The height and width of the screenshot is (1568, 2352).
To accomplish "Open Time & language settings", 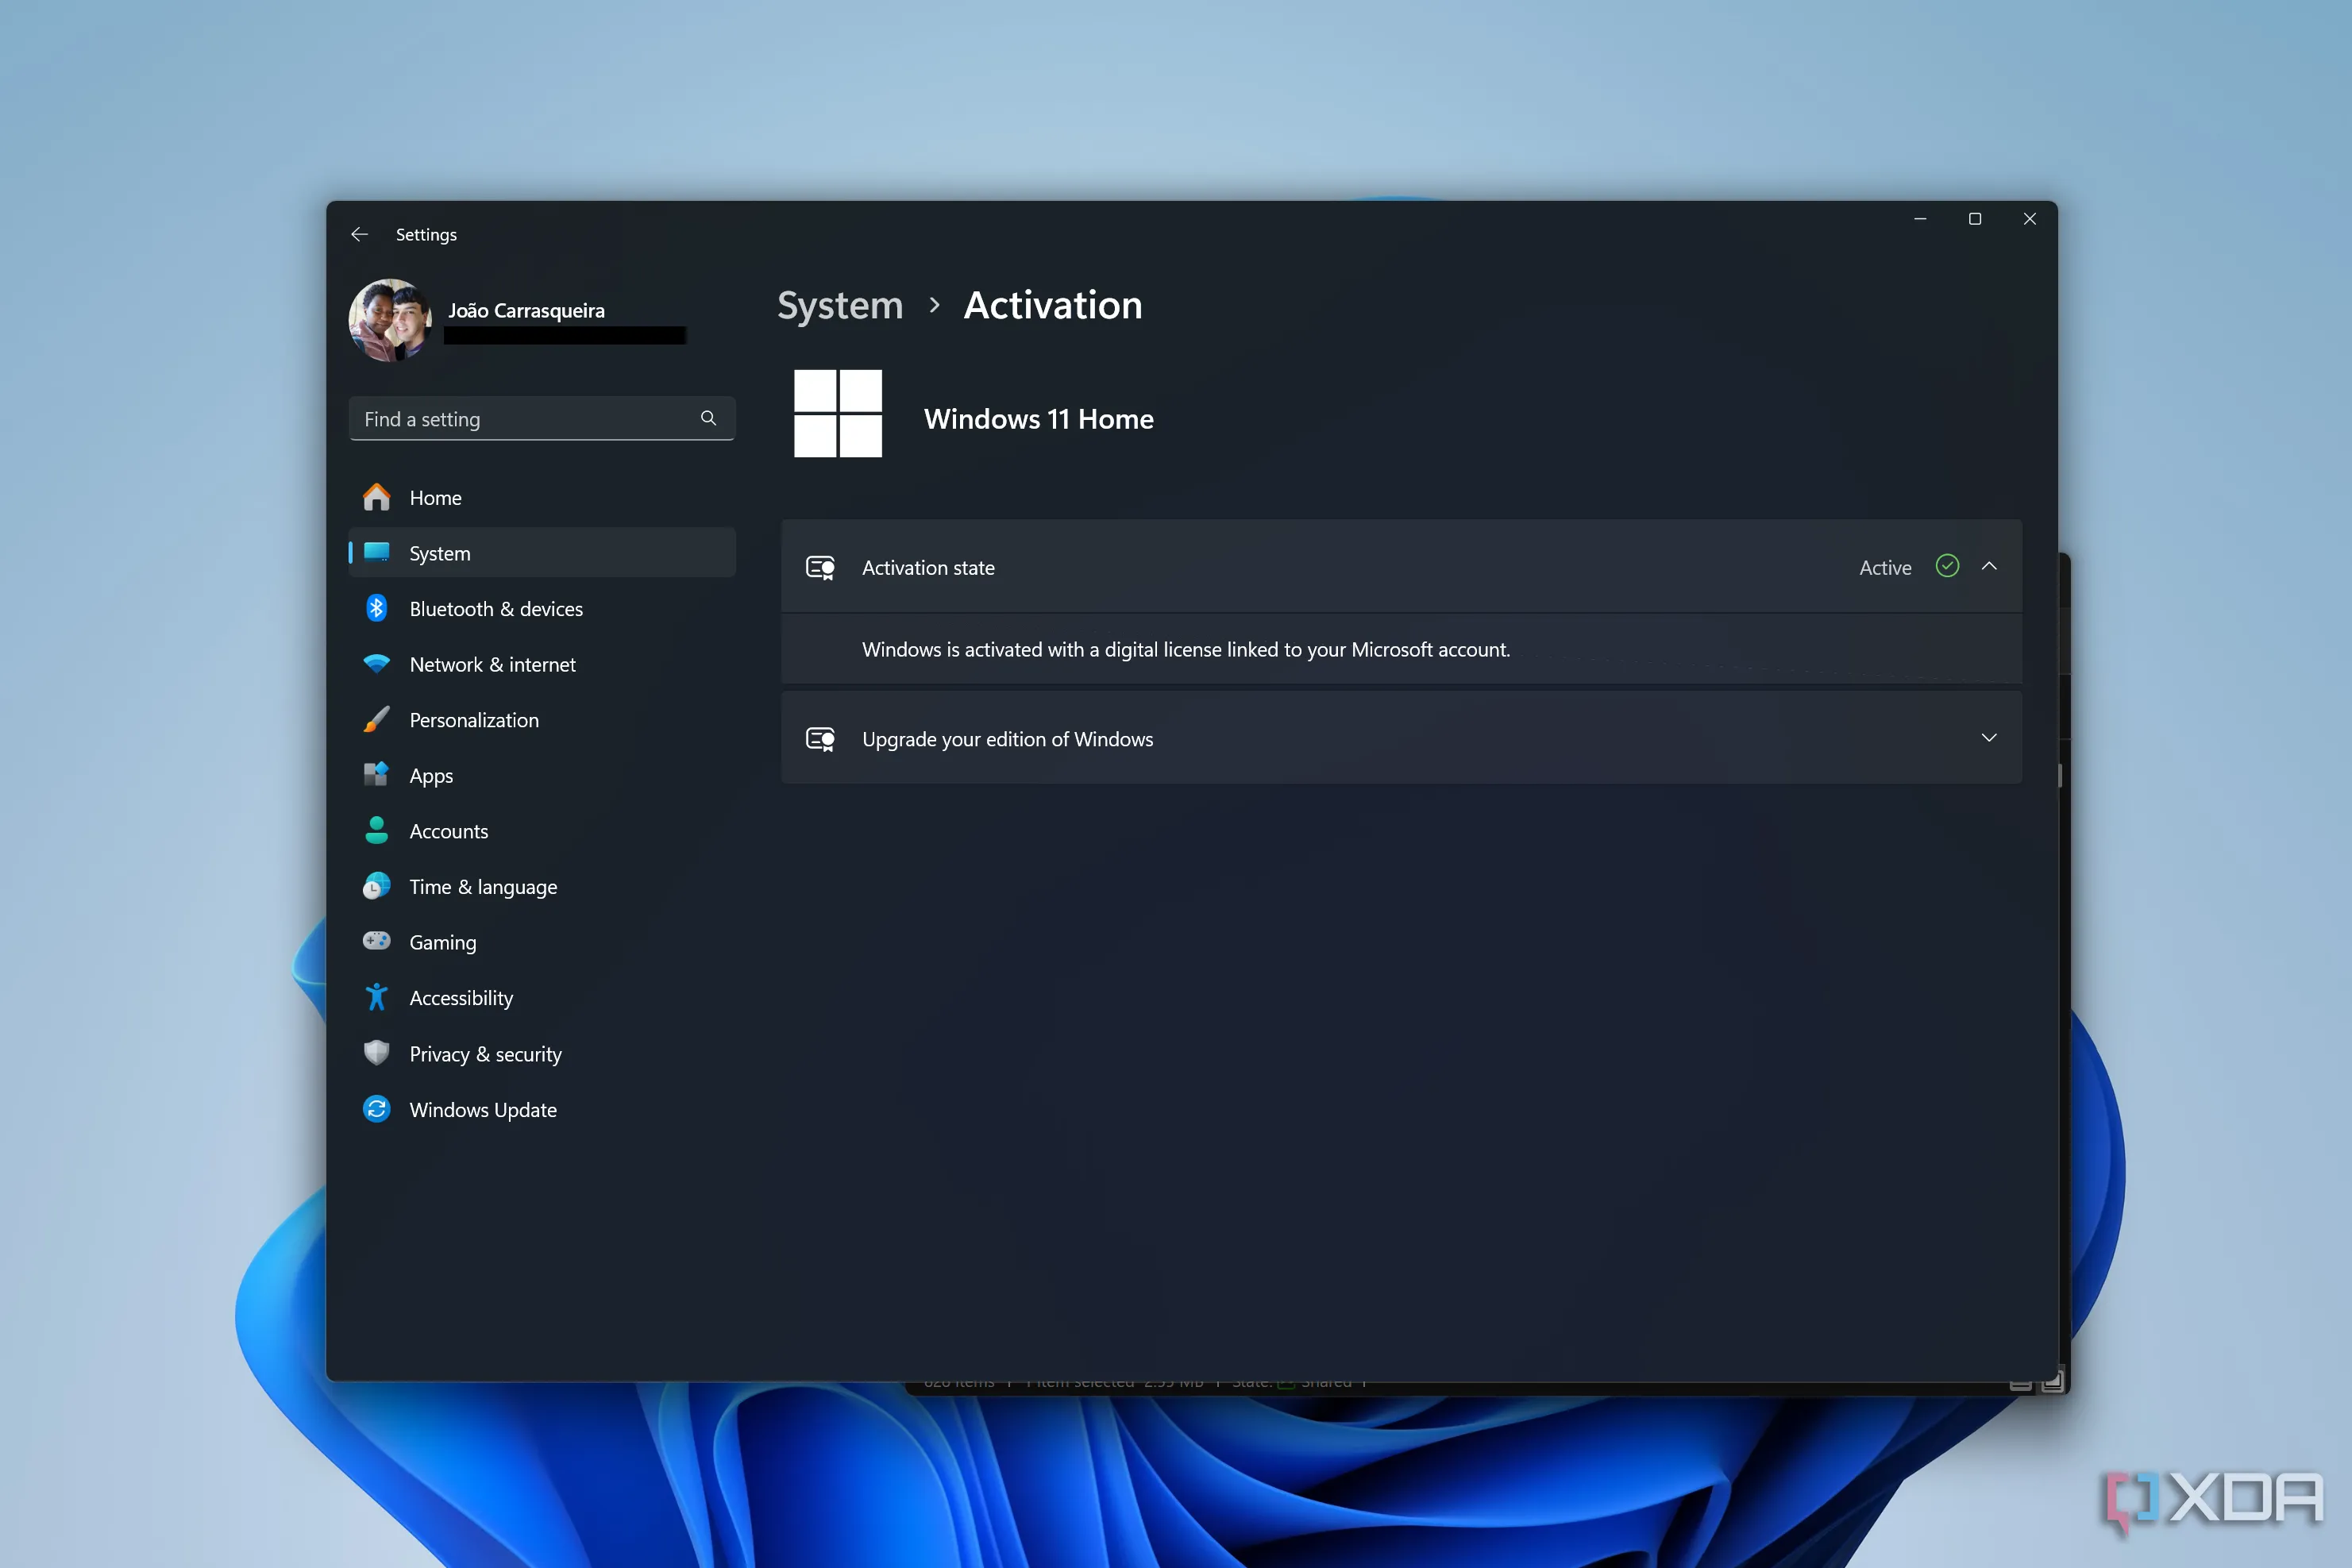I will [541, 887].
